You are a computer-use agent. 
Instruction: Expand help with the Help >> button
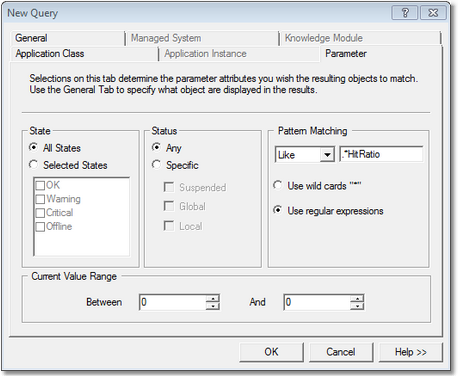pos(411,352)
